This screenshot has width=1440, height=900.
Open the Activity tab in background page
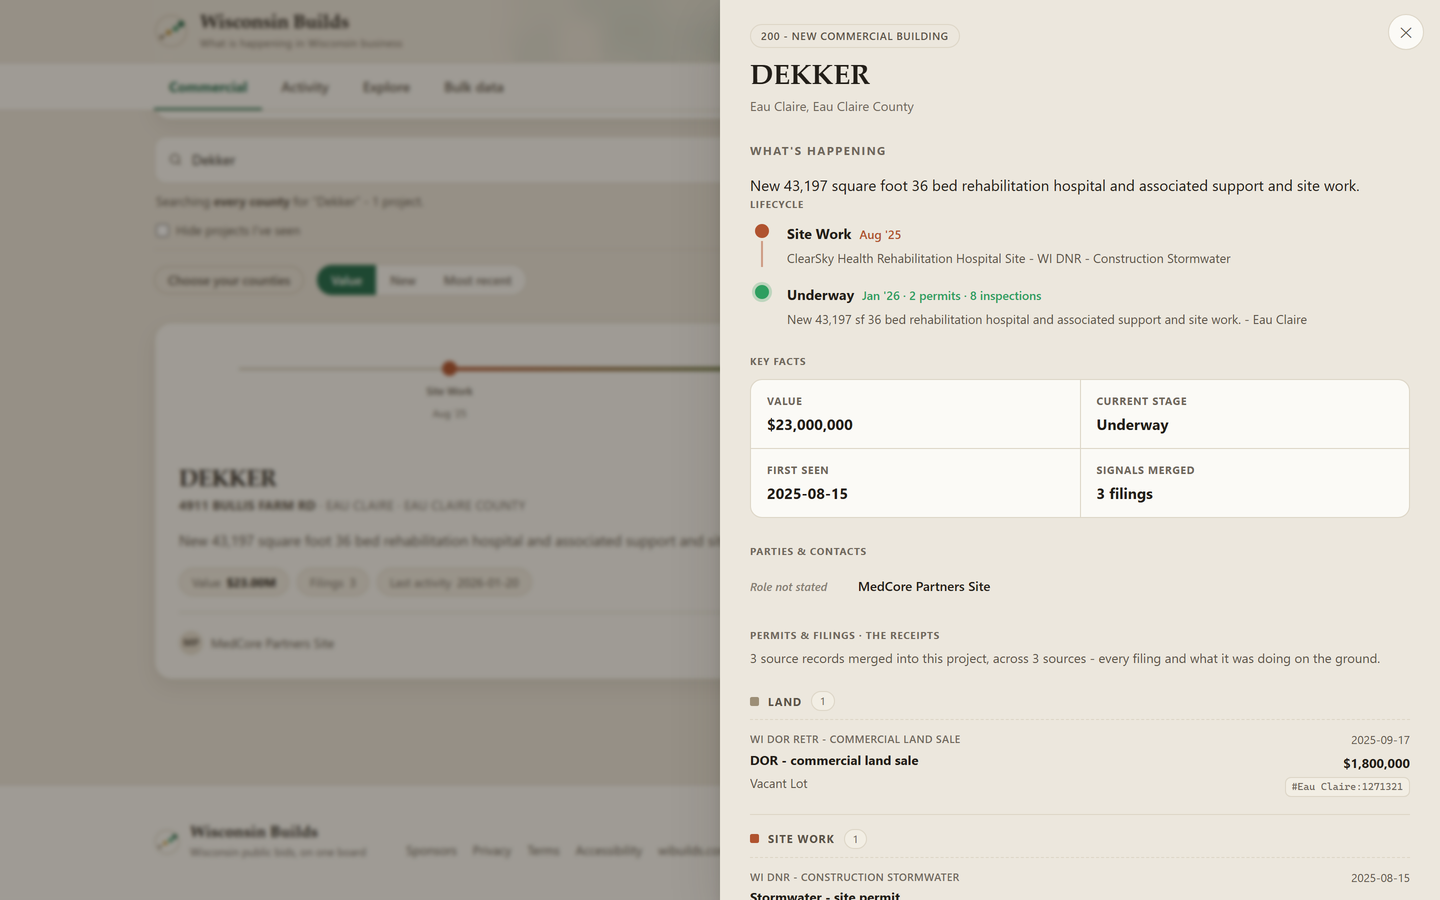point(305,87)
